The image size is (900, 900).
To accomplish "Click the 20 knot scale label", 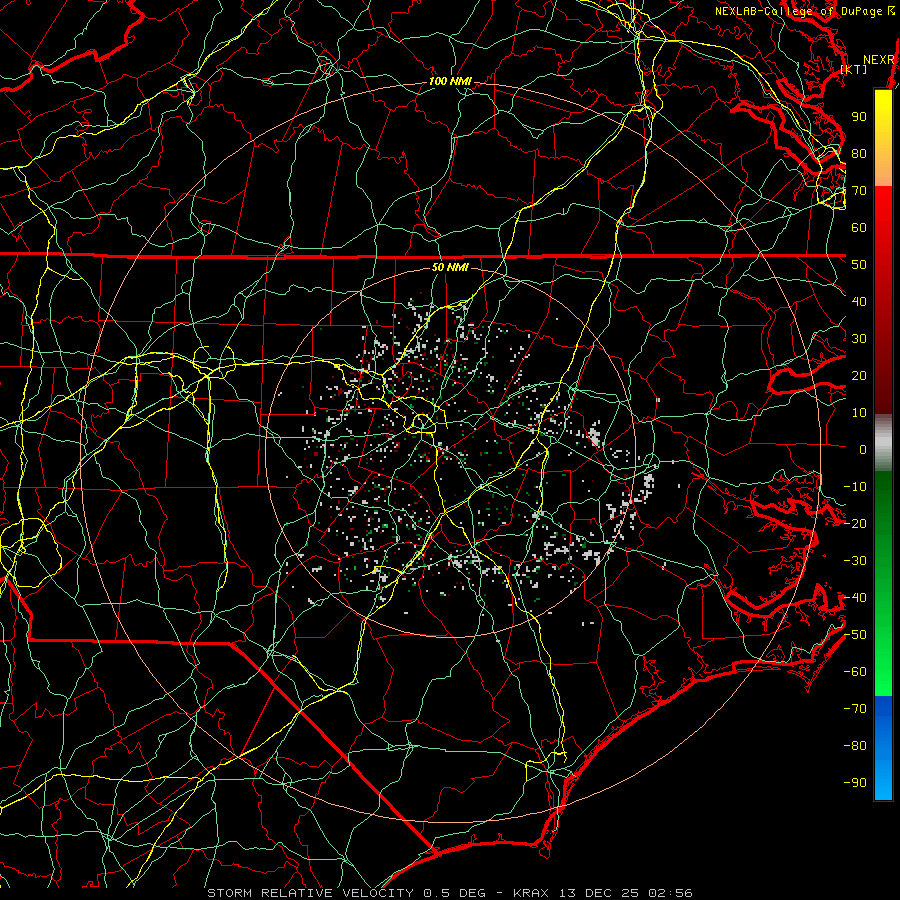I will click(x=859, y=375).
